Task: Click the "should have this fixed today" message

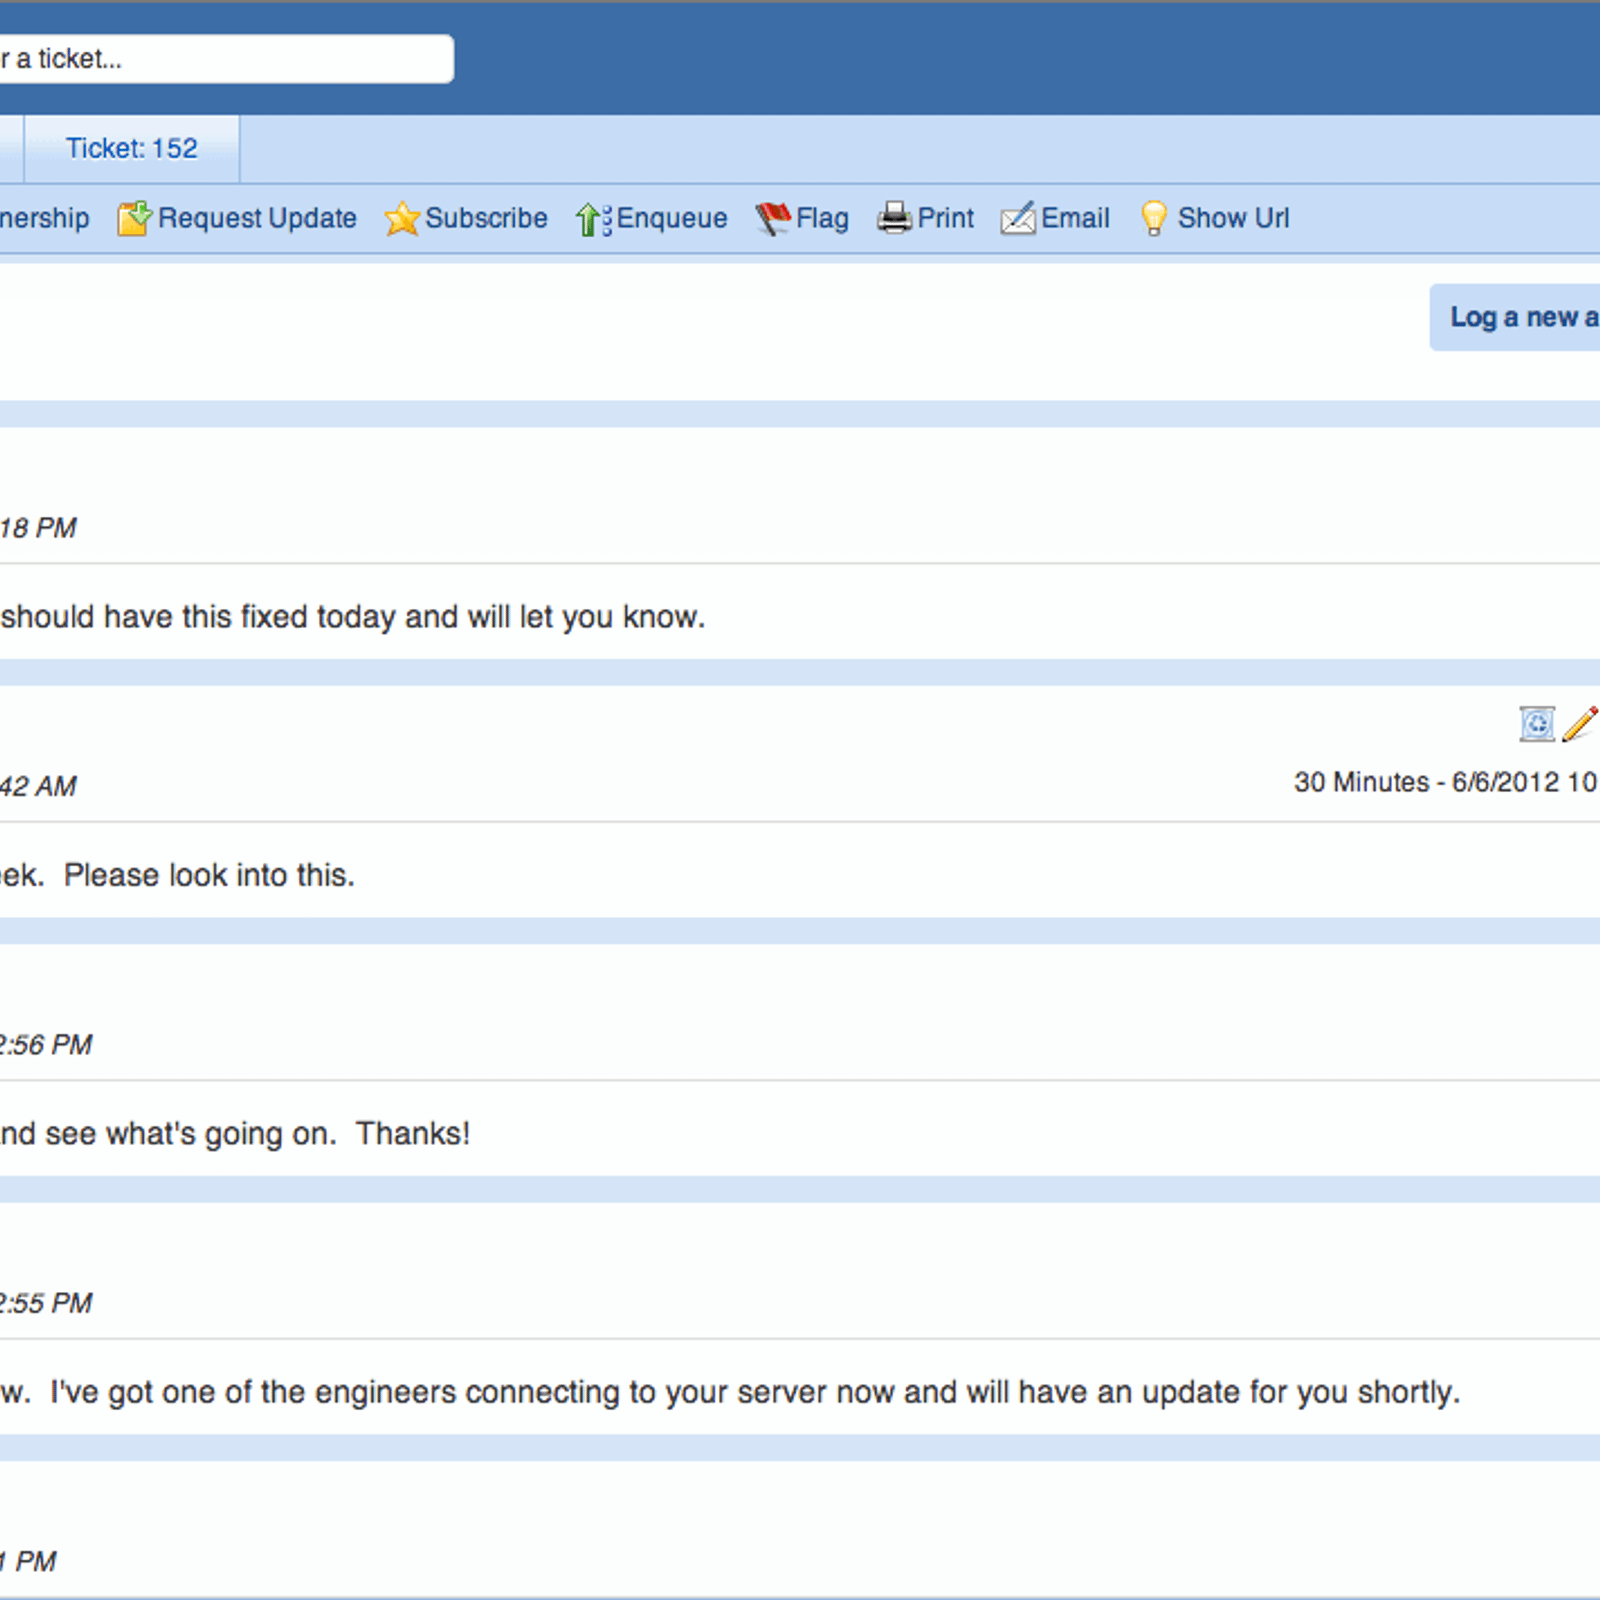Action: pos(353,617)
